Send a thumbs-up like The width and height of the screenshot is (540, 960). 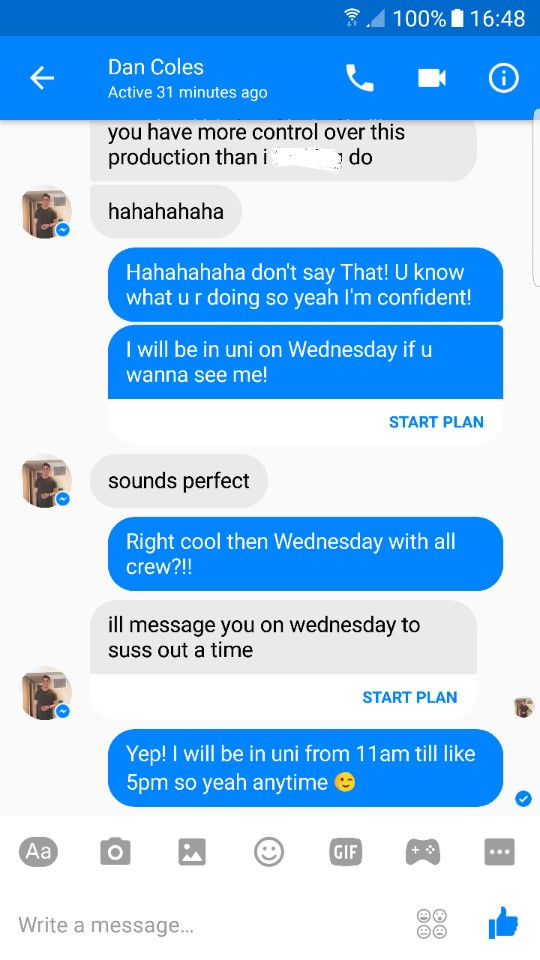(x=503, y=923)
